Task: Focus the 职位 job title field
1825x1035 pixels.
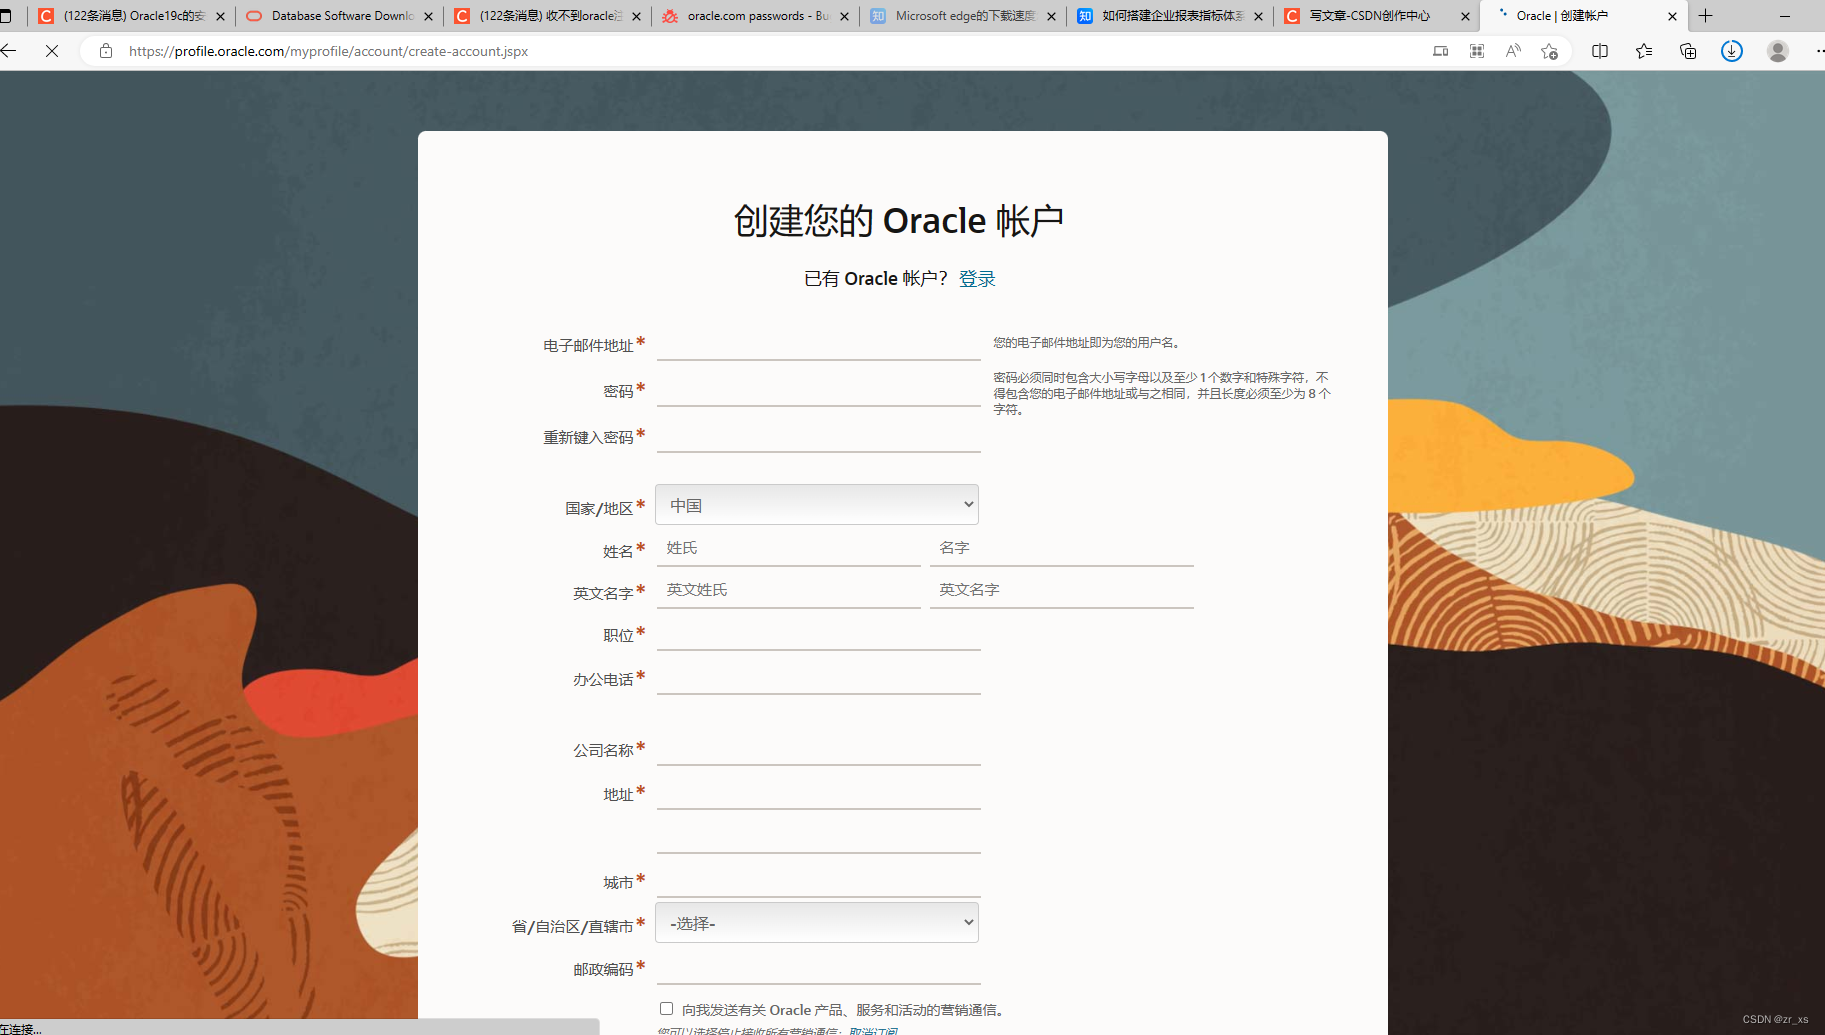Action: pyautogui.click(x=818, y=633)
